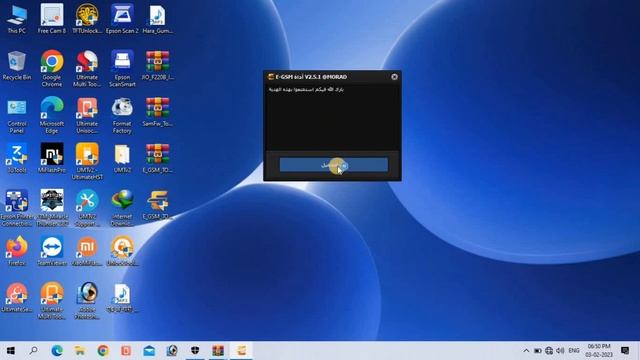Launch Format Factory shortcut

[122, 116]
